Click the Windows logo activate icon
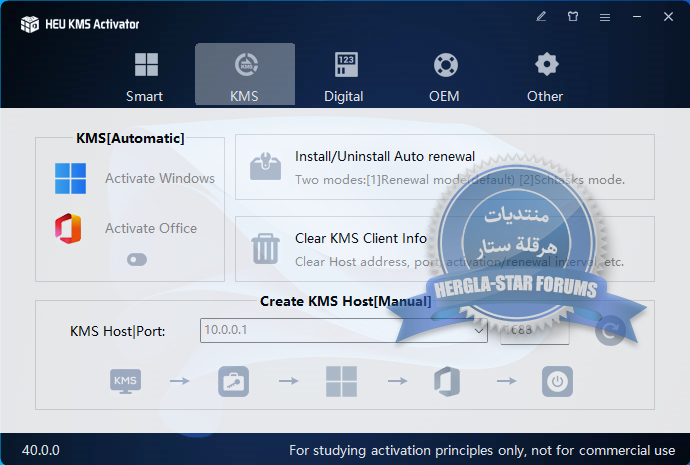This screenshot has width=690, height=465. click(70, 179)
